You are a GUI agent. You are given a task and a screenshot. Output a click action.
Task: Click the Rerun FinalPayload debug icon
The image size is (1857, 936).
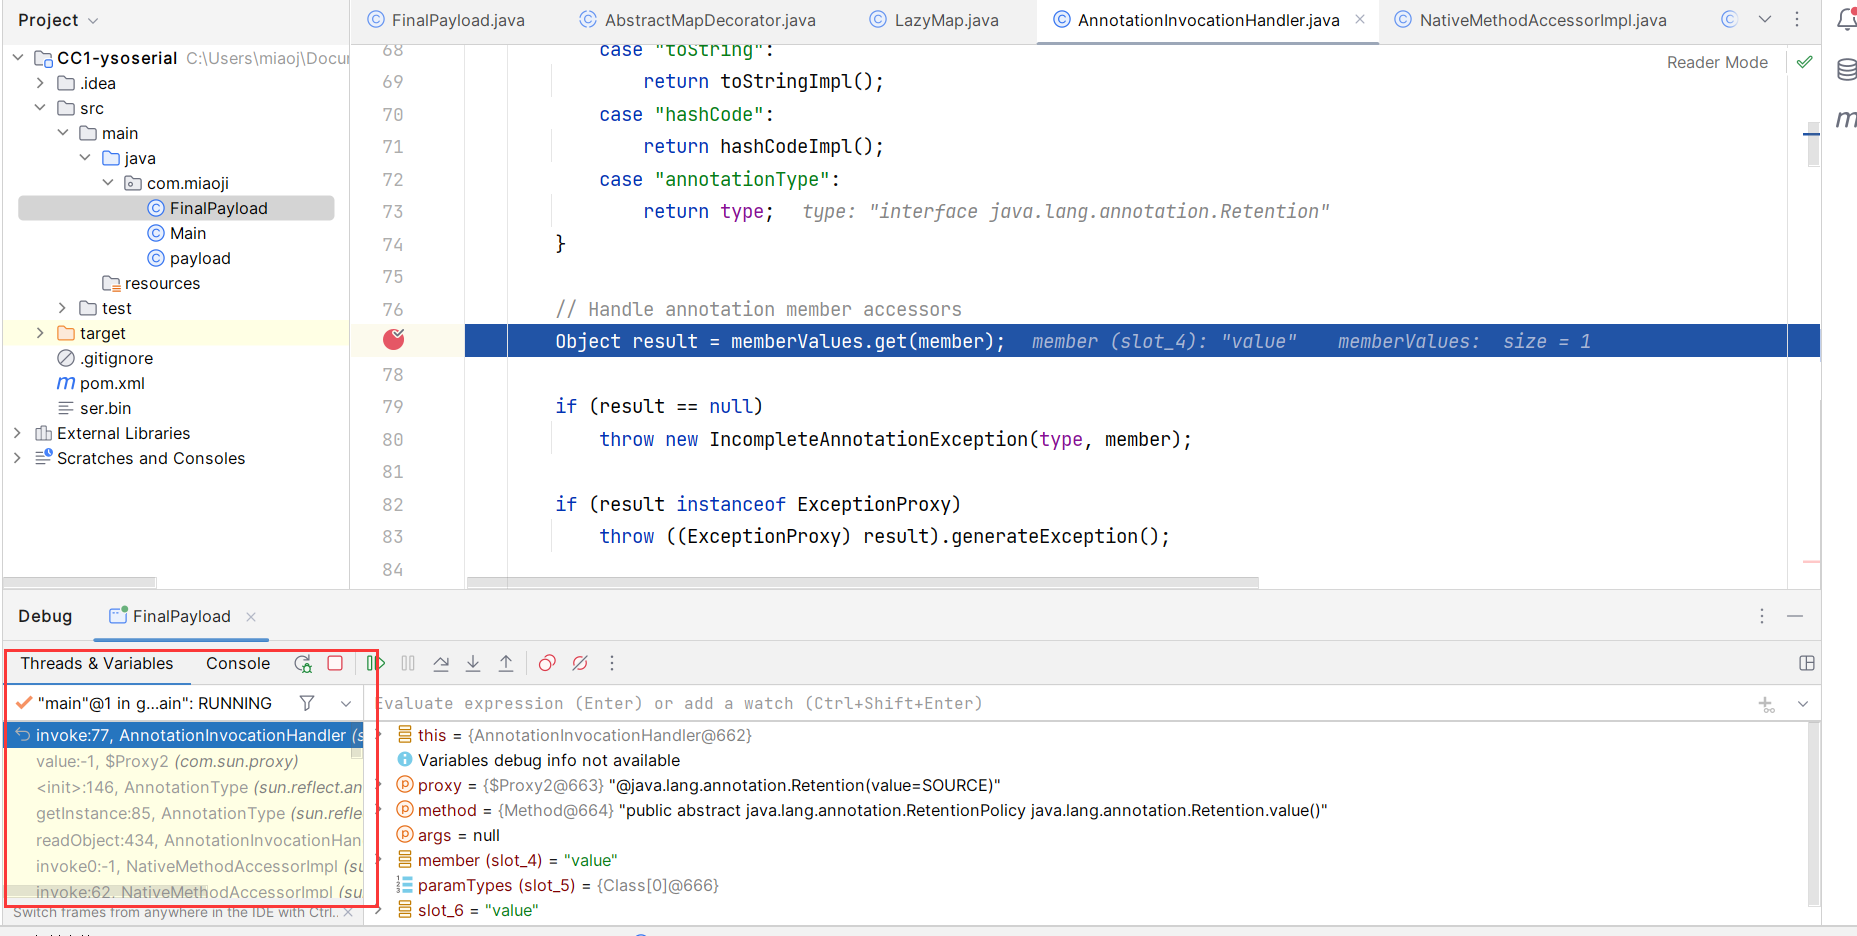pyautogui.click(x=303, y=663)
